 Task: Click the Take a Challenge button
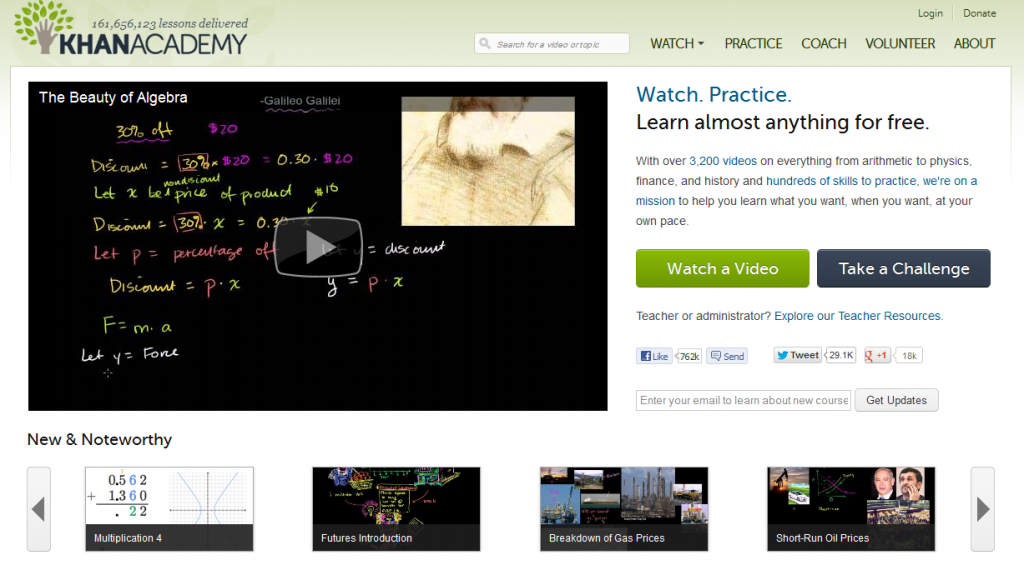click(904, 268)
